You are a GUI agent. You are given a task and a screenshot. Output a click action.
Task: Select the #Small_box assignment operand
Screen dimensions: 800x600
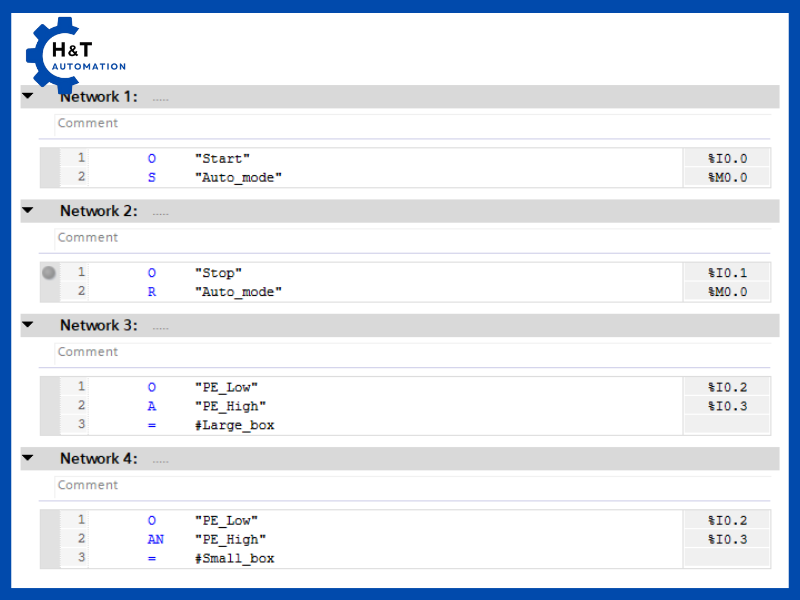[x=234, y=558]
